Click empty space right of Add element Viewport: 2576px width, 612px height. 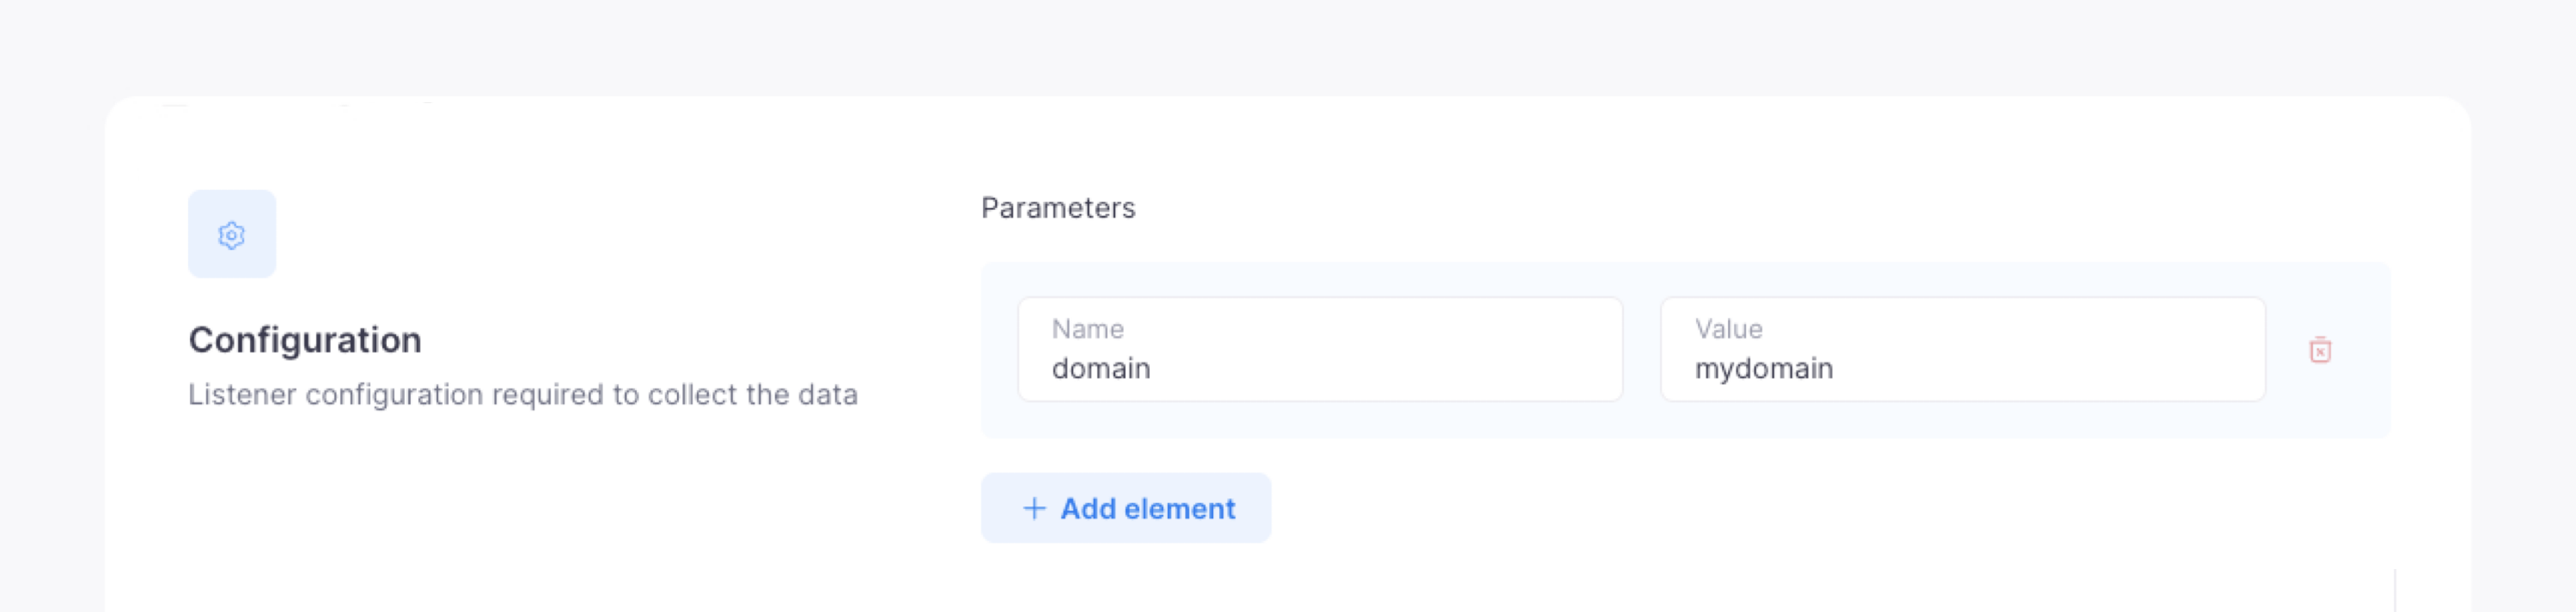pyautogui.click(x=1700, y=509)
